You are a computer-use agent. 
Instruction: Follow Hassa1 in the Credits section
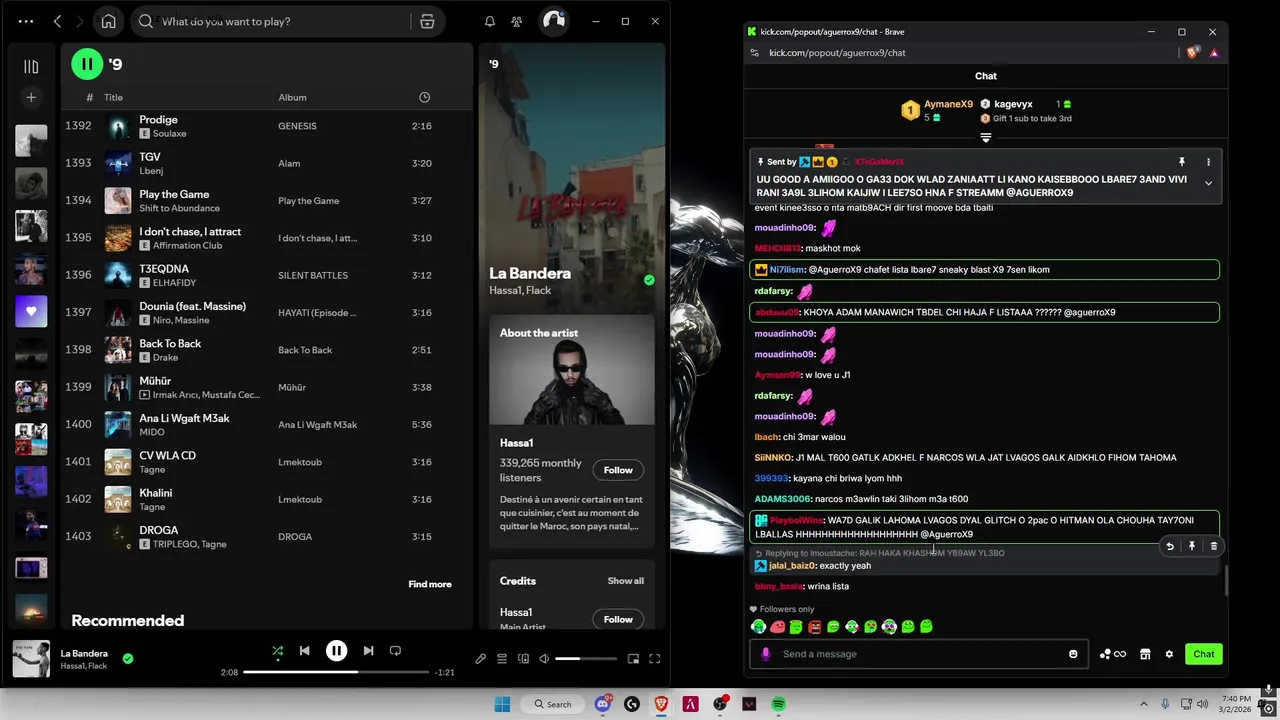[x=618, y=619]
